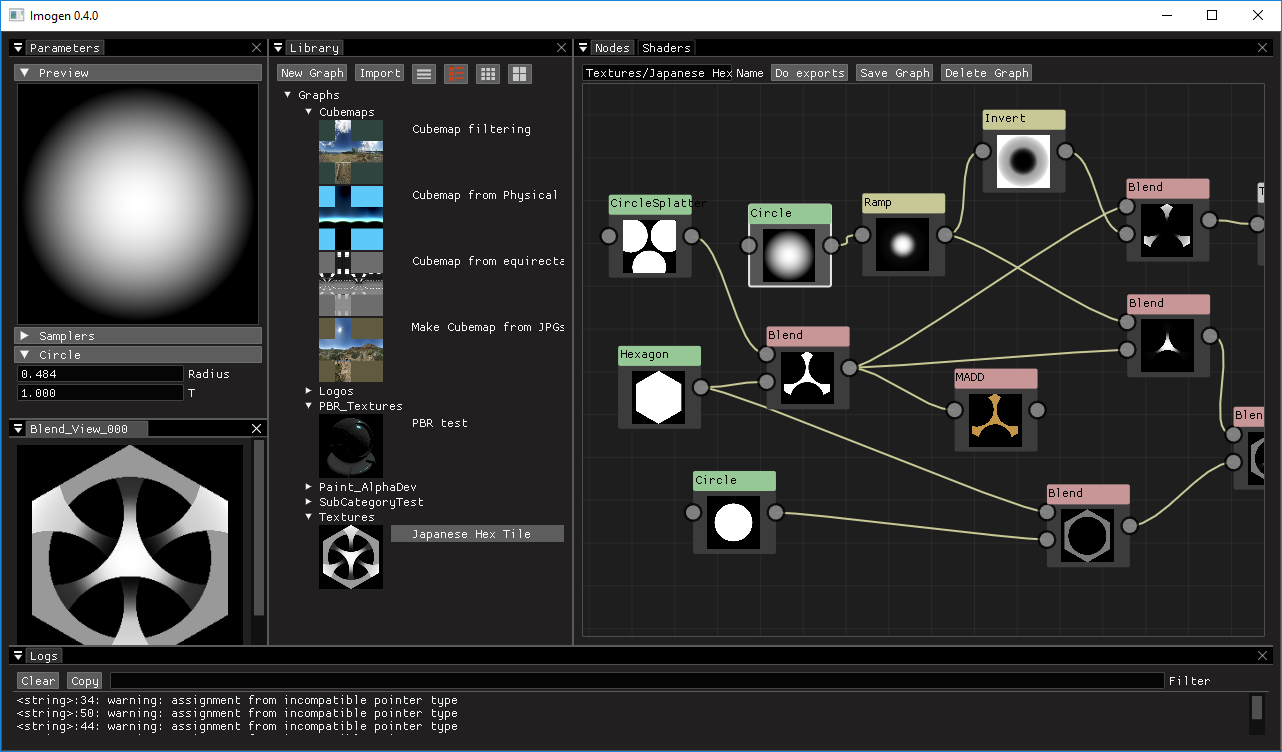
Task: Open the Parameters panel dropdown triangle
Action: click(18, 48)
